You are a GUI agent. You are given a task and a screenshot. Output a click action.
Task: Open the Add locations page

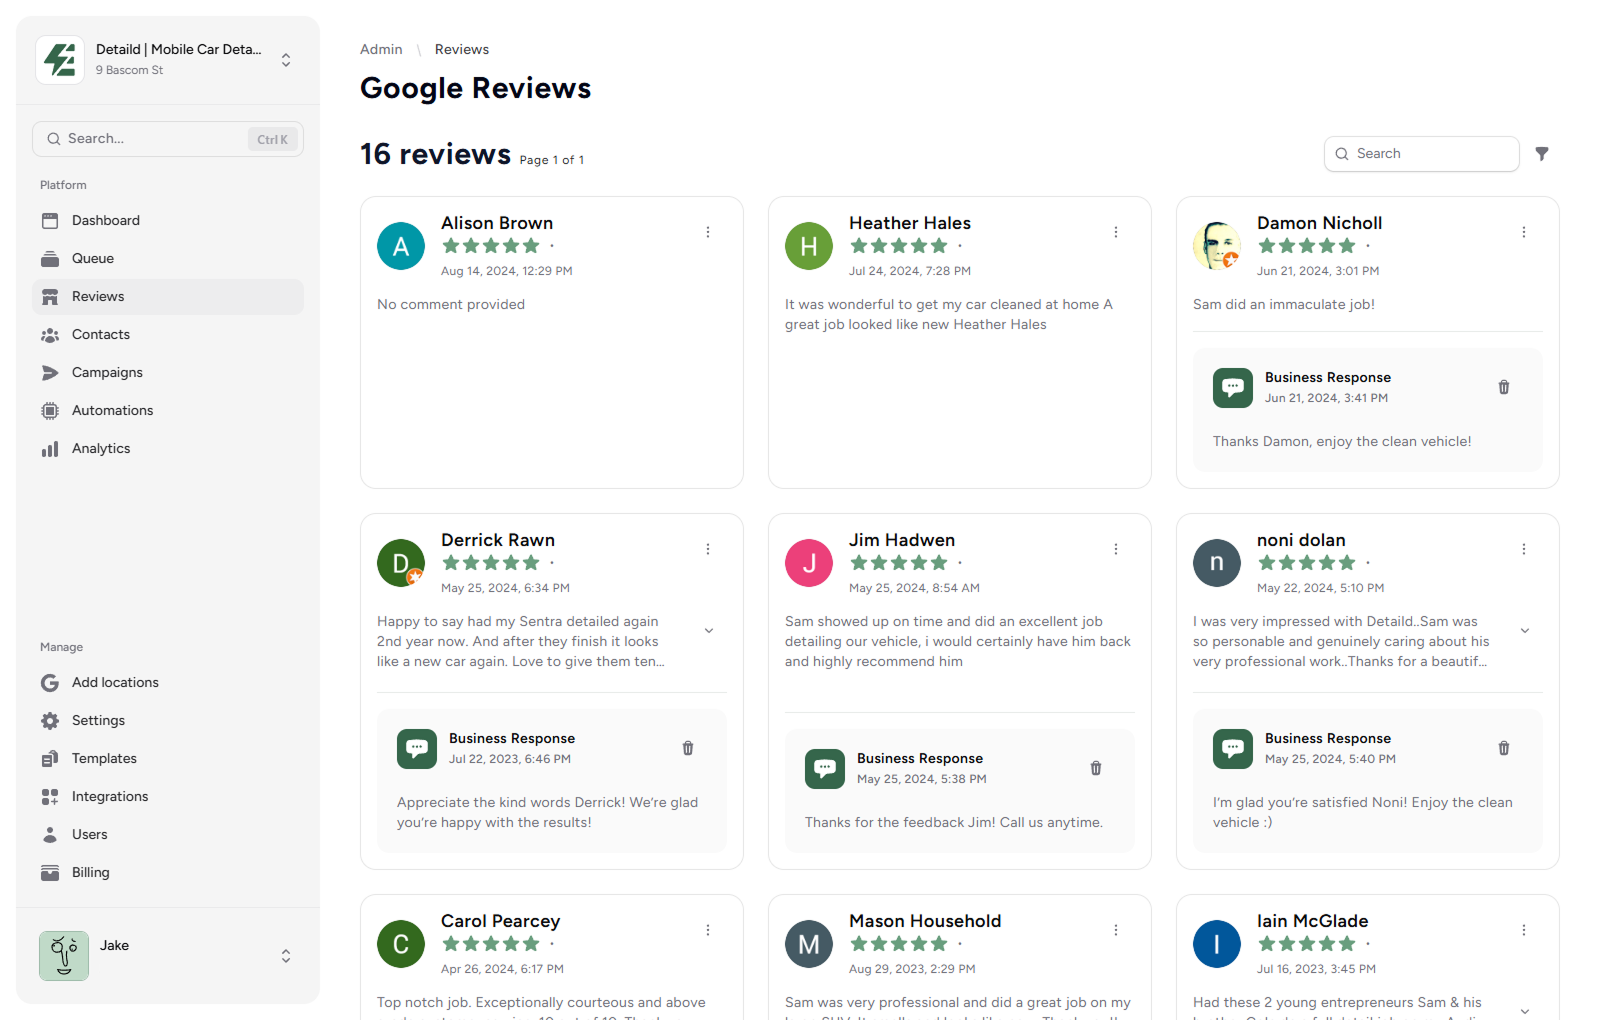115,683
